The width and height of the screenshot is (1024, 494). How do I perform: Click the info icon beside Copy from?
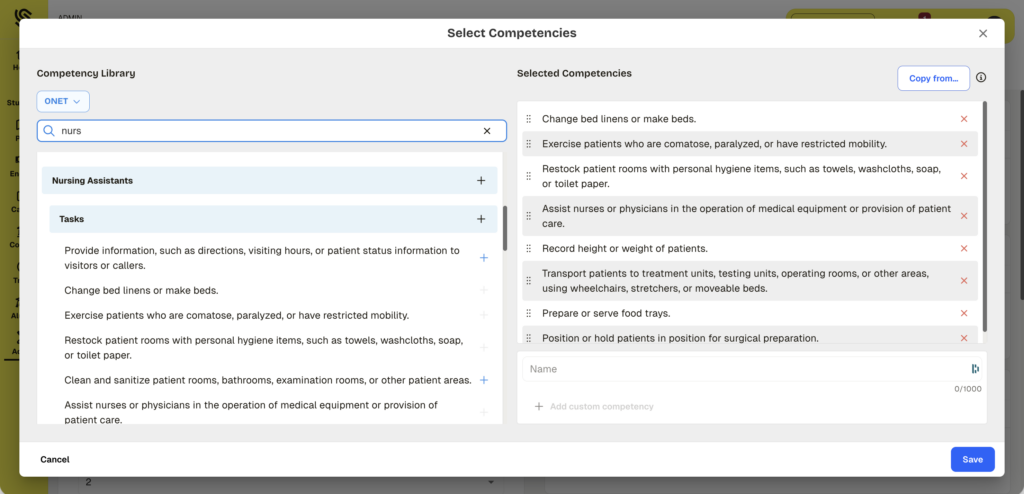[x=981, y=78]
